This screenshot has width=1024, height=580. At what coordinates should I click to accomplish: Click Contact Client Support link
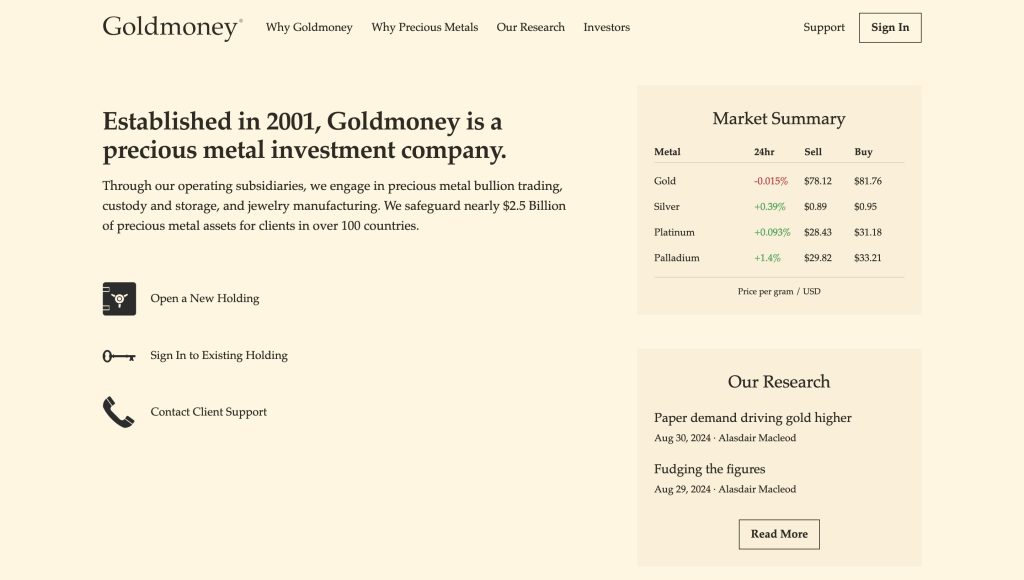click(208, 412)
